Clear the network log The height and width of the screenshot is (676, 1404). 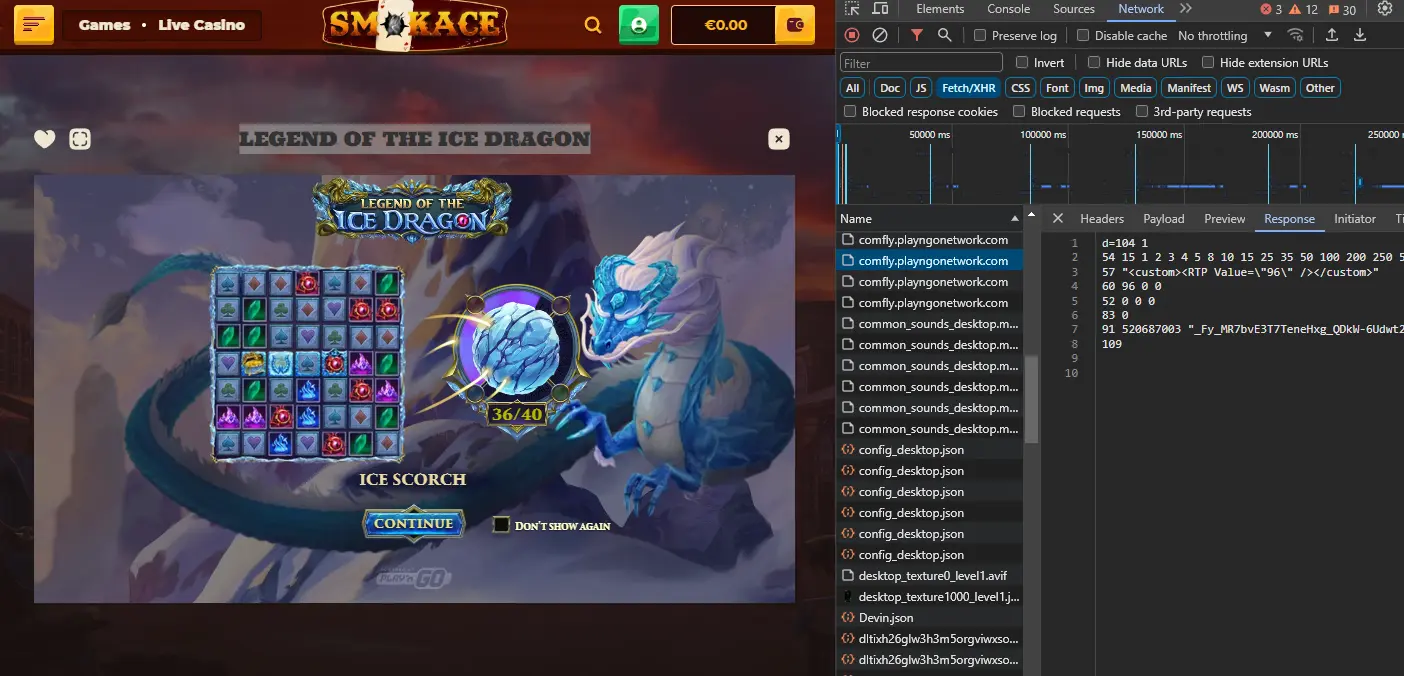(880, 35)
